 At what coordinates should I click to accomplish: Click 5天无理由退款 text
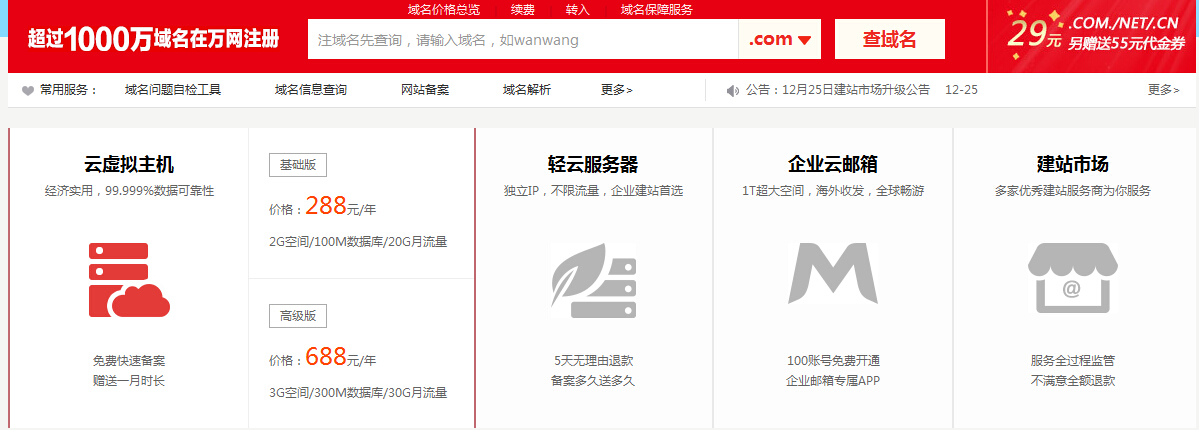point(593,361)
